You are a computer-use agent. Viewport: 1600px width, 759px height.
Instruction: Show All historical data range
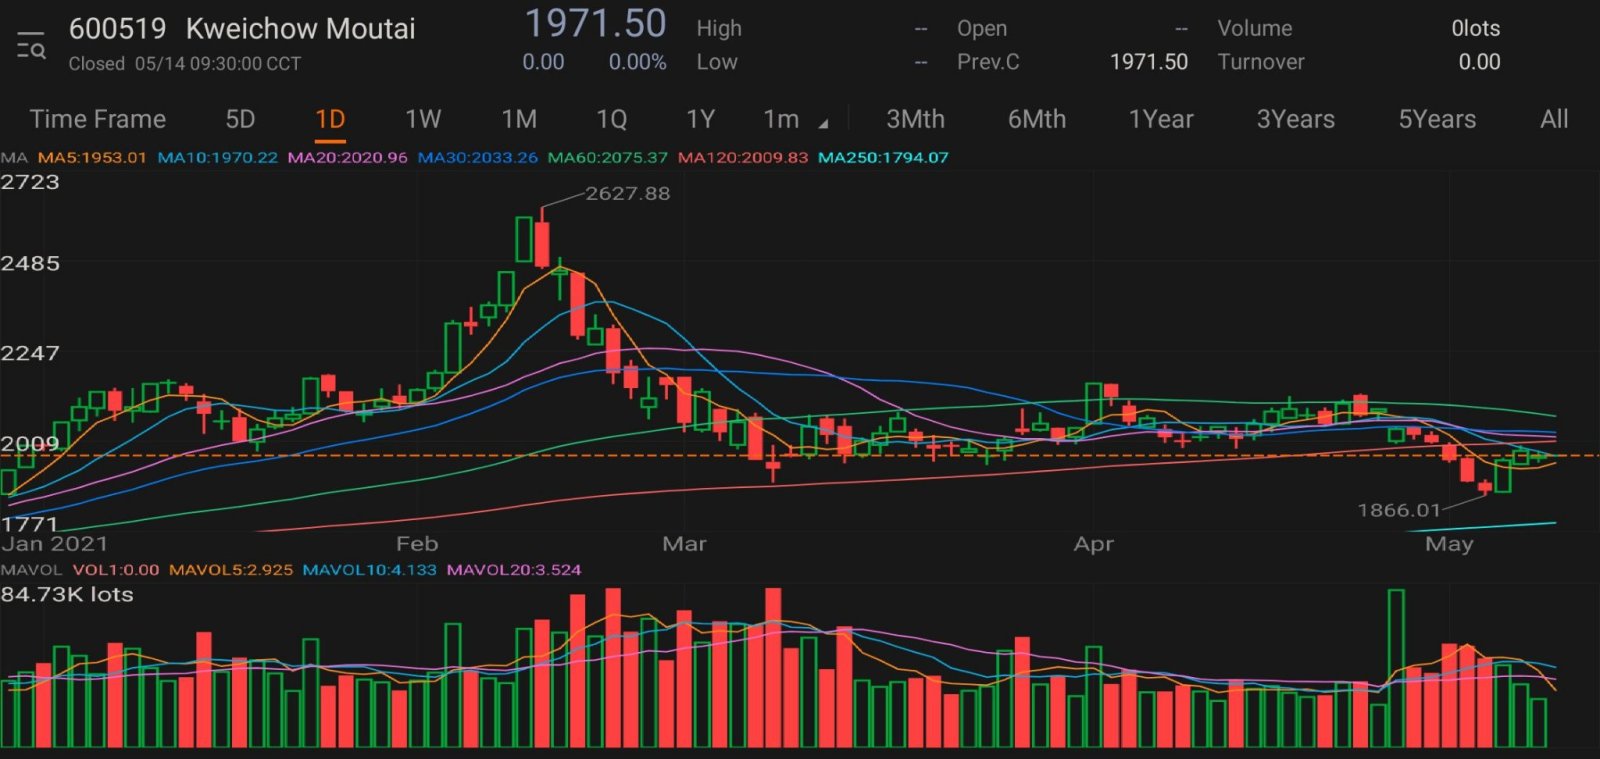(1554, 119)
